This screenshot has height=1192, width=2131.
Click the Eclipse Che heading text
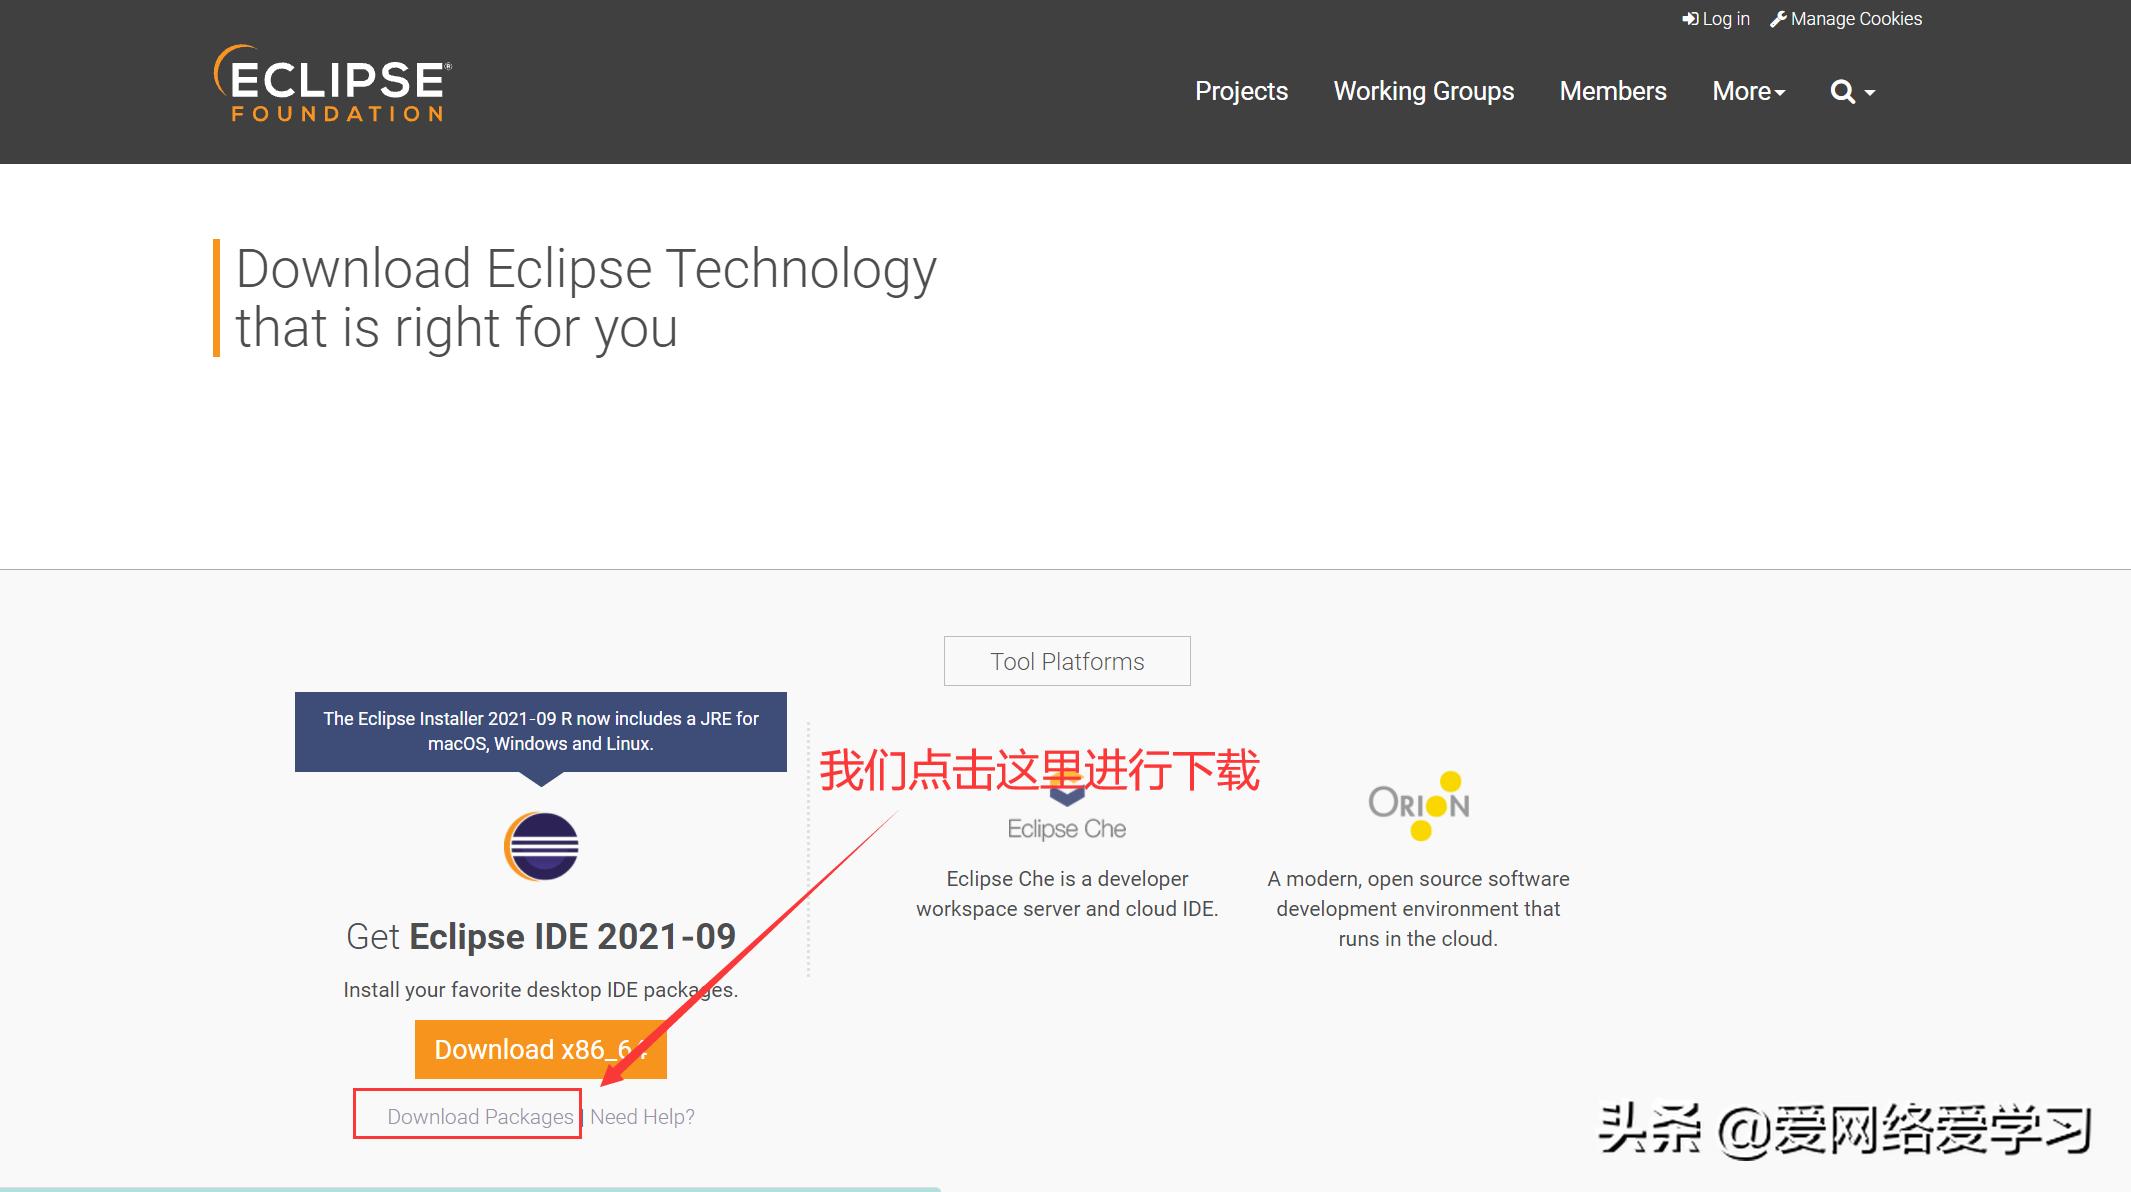pyautogui.click(x=1066, y=828)
